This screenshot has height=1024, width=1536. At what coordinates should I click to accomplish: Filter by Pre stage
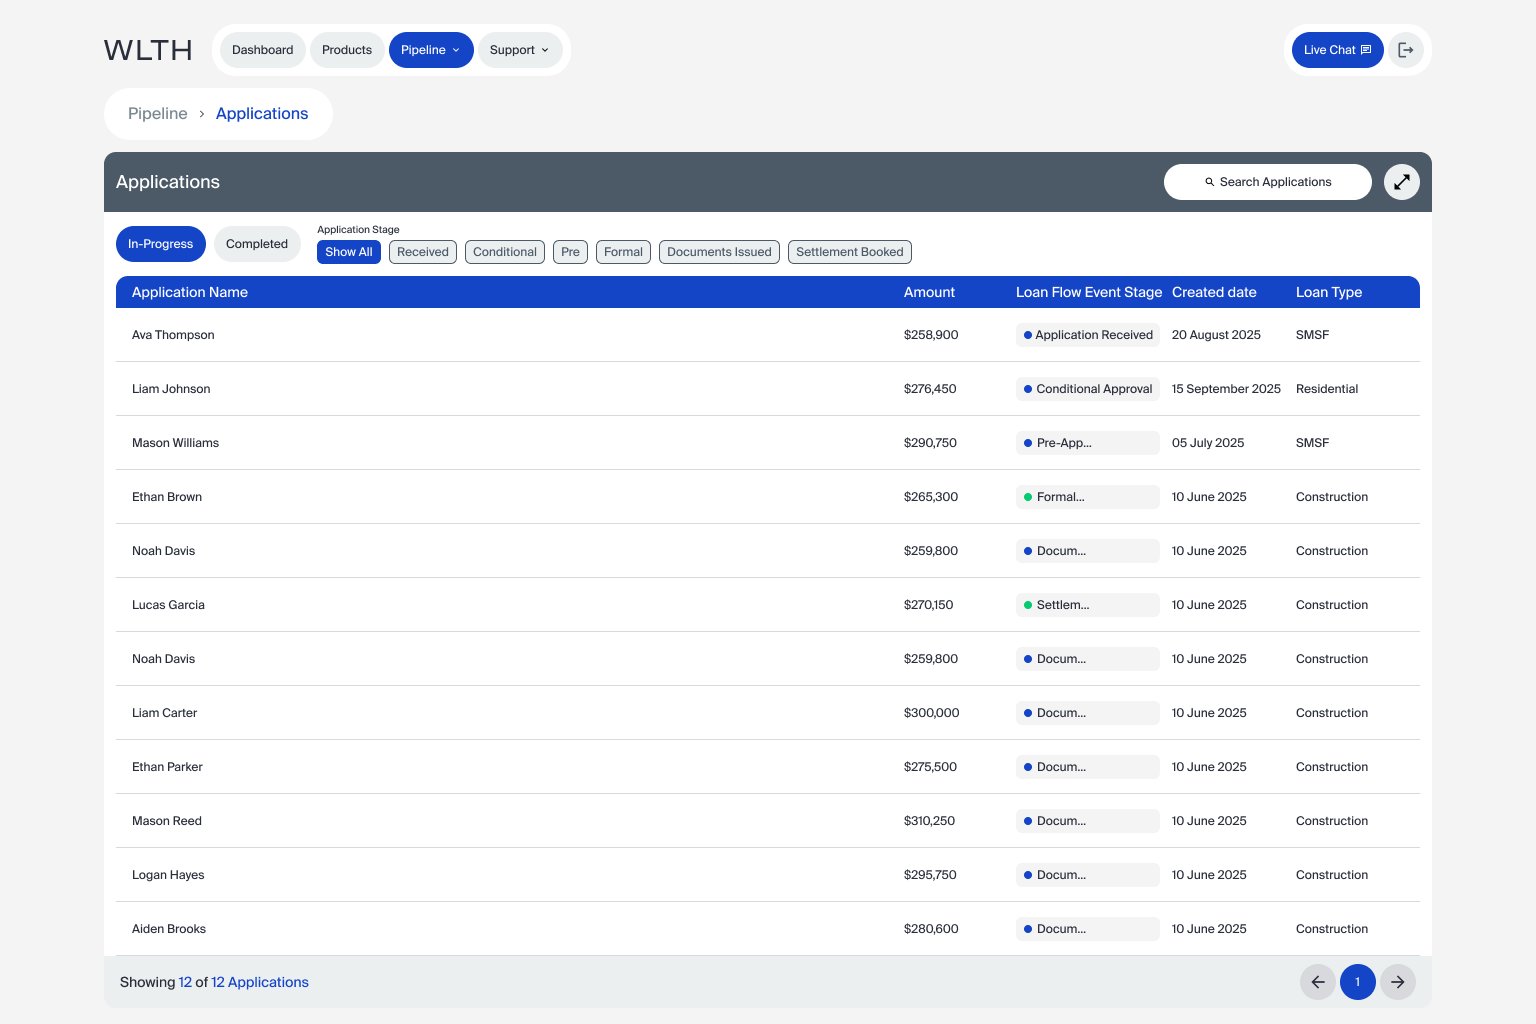pyautogui.click(x=570, y=252)
